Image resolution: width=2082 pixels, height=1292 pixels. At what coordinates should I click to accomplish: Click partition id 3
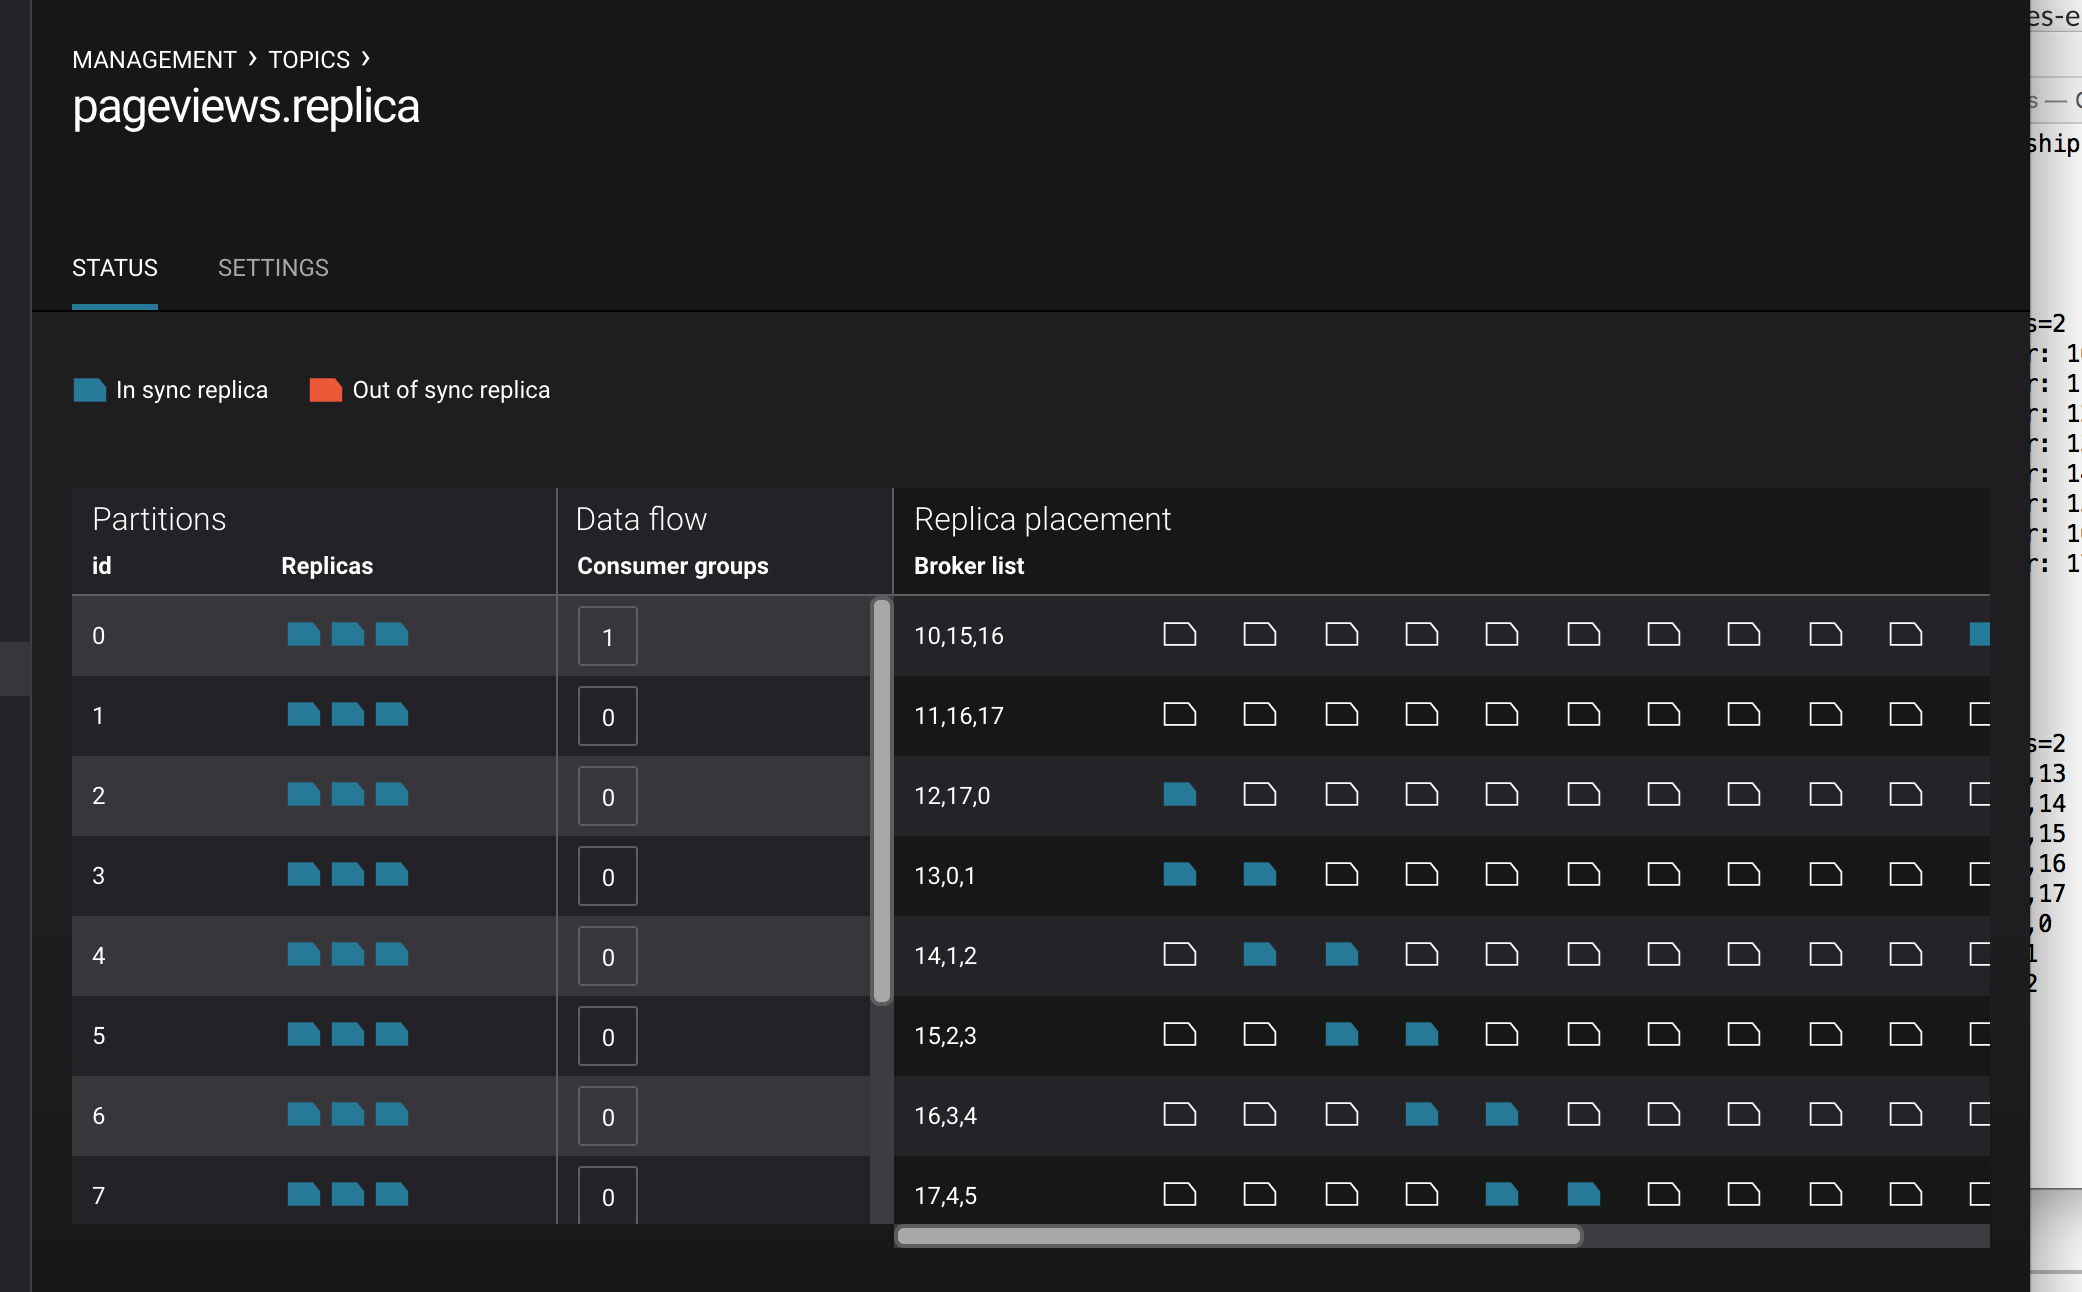(x=99, y=876)
